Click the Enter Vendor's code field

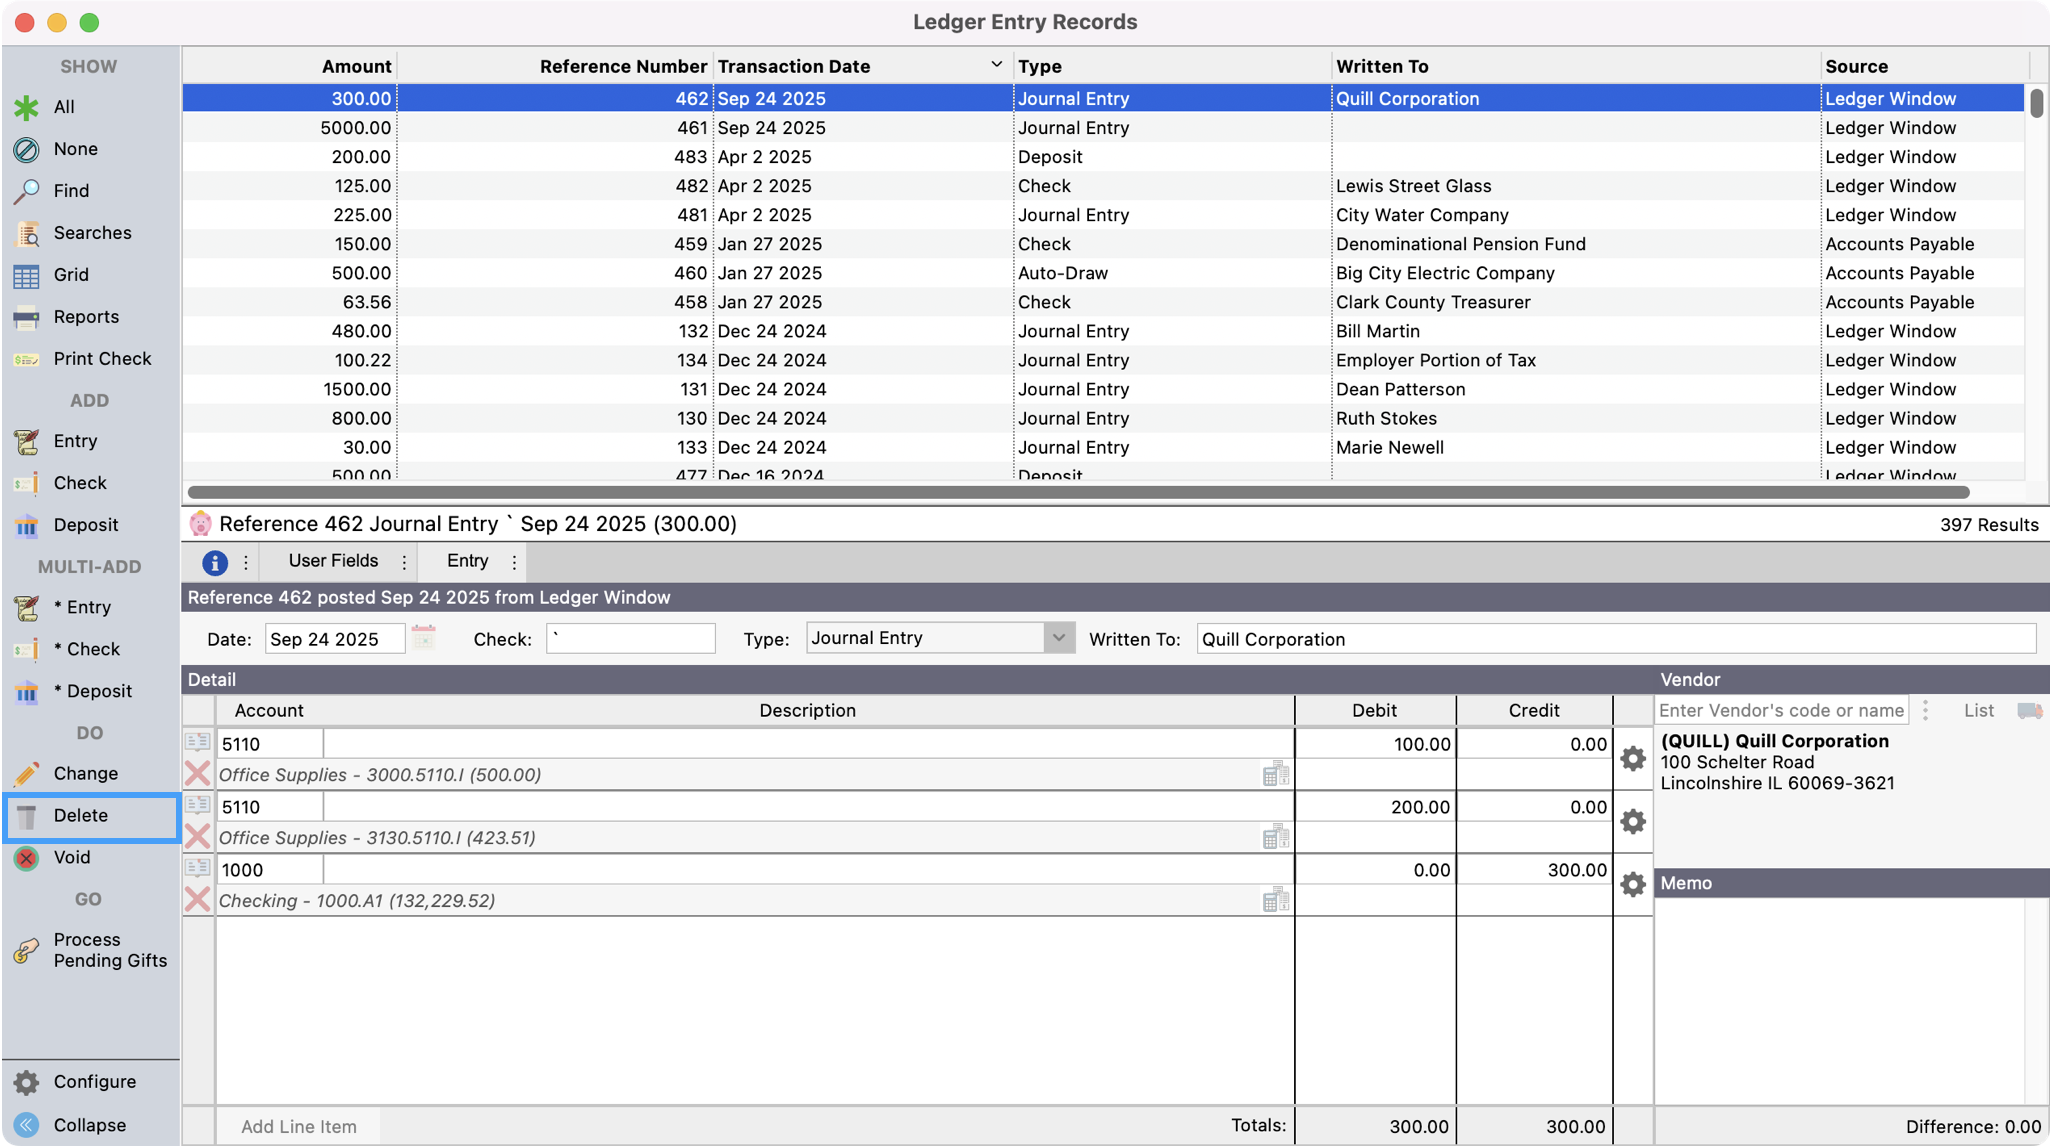(x=1780, y=710)
